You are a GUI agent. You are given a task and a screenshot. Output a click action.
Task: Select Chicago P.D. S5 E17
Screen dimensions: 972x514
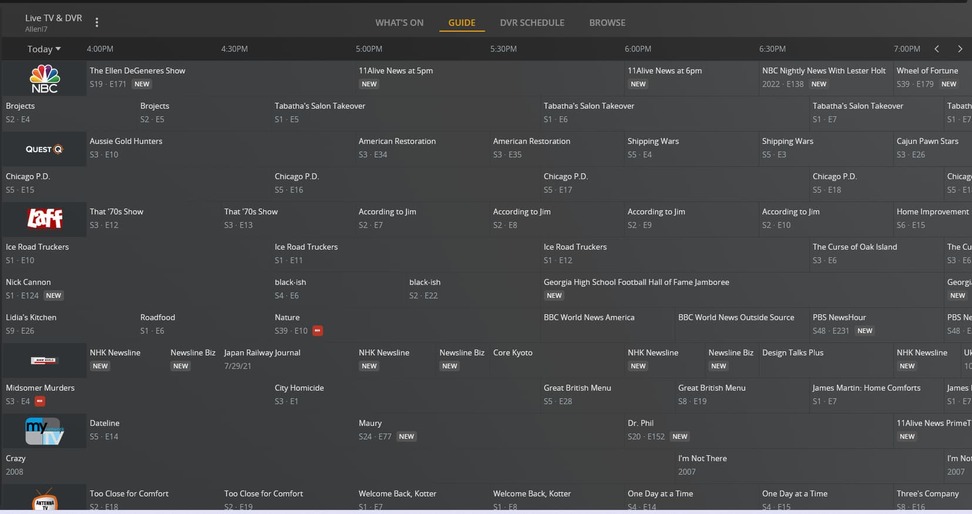(675, 184)
